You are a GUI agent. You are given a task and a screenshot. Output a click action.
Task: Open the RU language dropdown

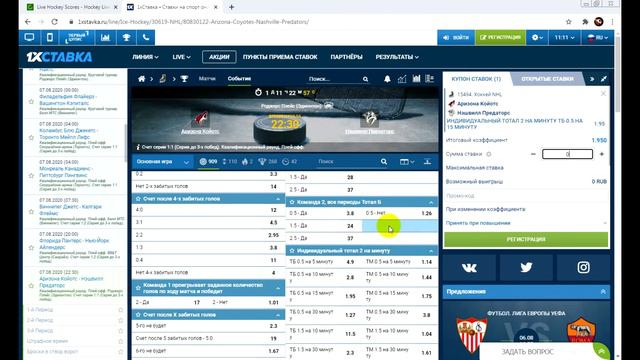click(597, 38)
